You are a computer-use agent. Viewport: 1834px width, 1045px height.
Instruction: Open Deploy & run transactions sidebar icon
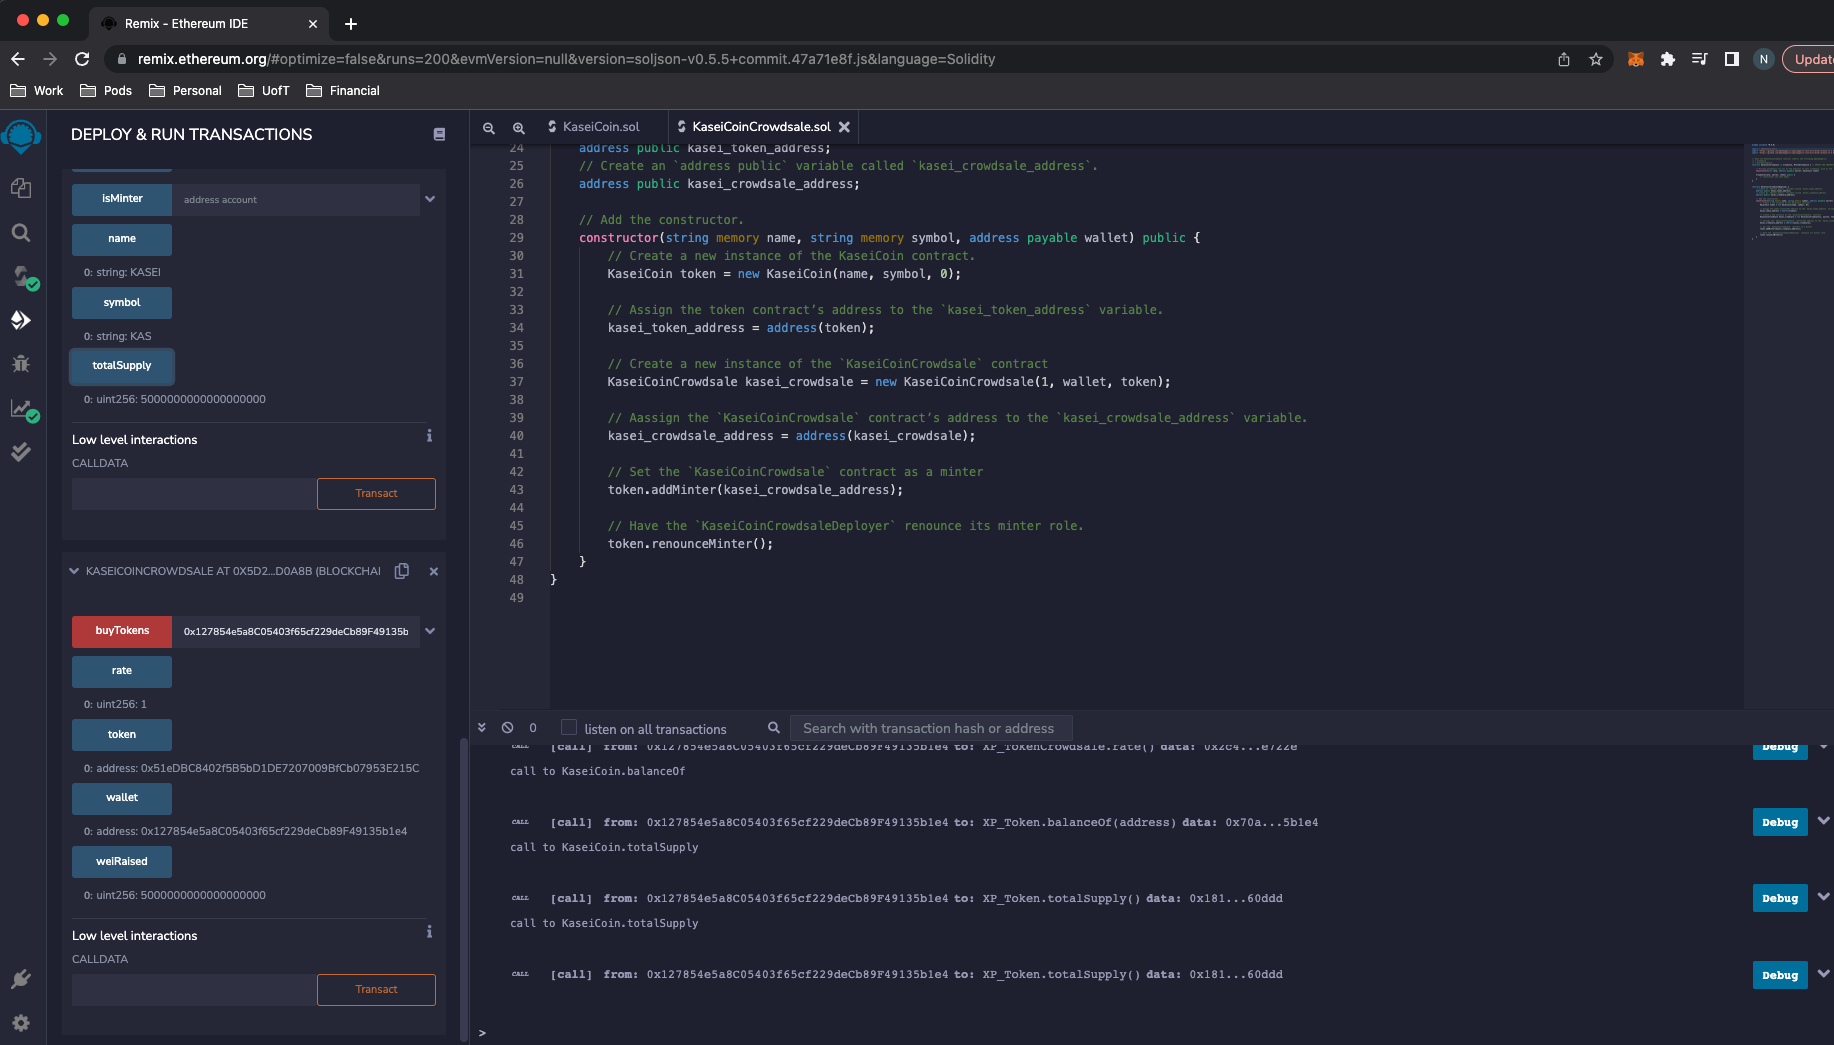pos(21,320)
